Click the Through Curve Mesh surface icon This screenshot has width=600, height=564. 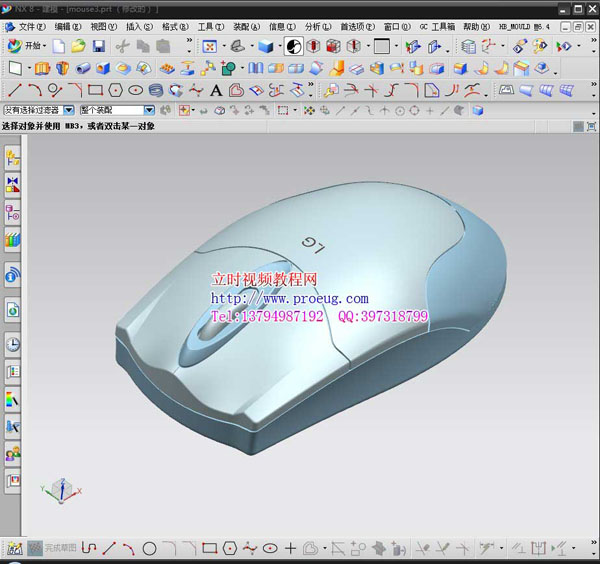pyautogui.click(x=566, y=91)
